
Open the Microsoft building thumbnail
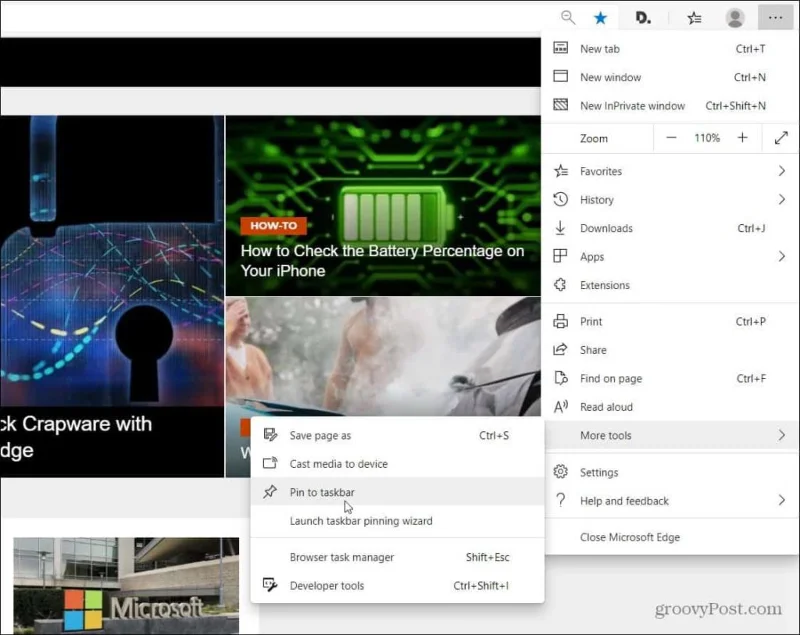(x=126, y=585)
